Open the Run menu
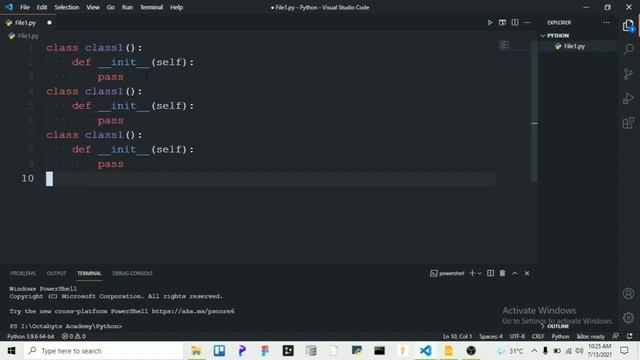The width and height of the screenshot is (640, 360). pos(127,7)
